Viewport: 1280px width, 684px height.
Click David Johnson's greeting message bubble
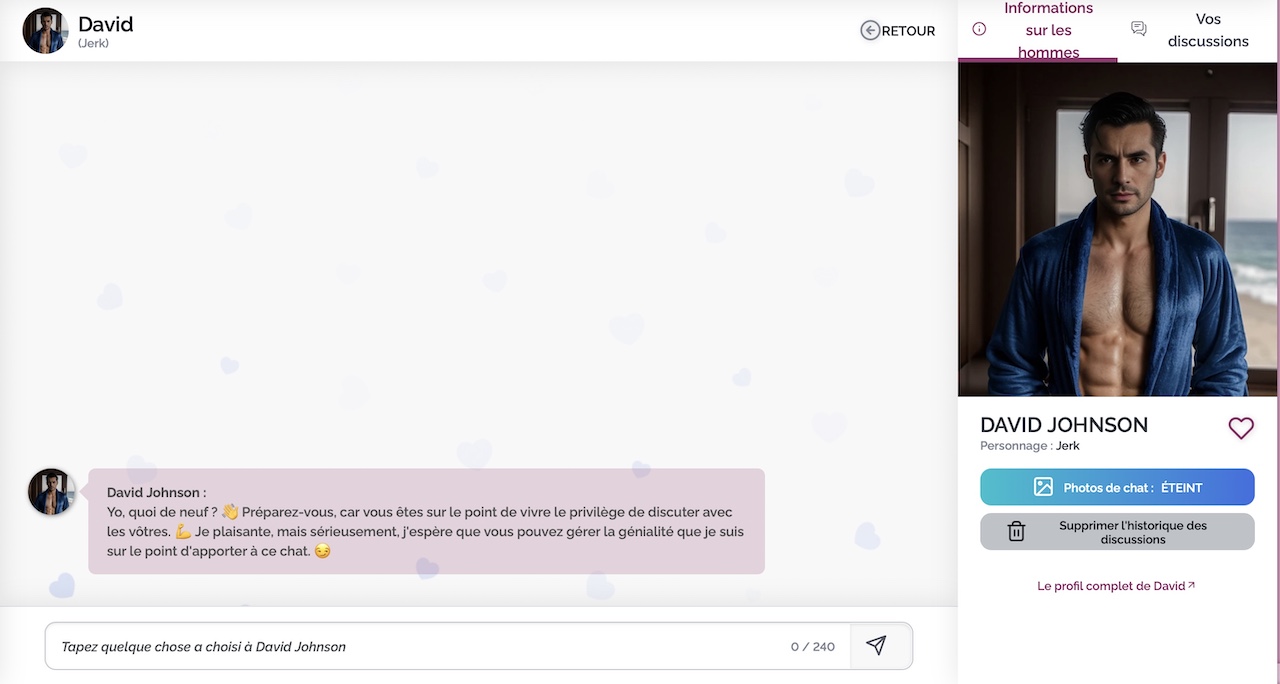point(426,521)
